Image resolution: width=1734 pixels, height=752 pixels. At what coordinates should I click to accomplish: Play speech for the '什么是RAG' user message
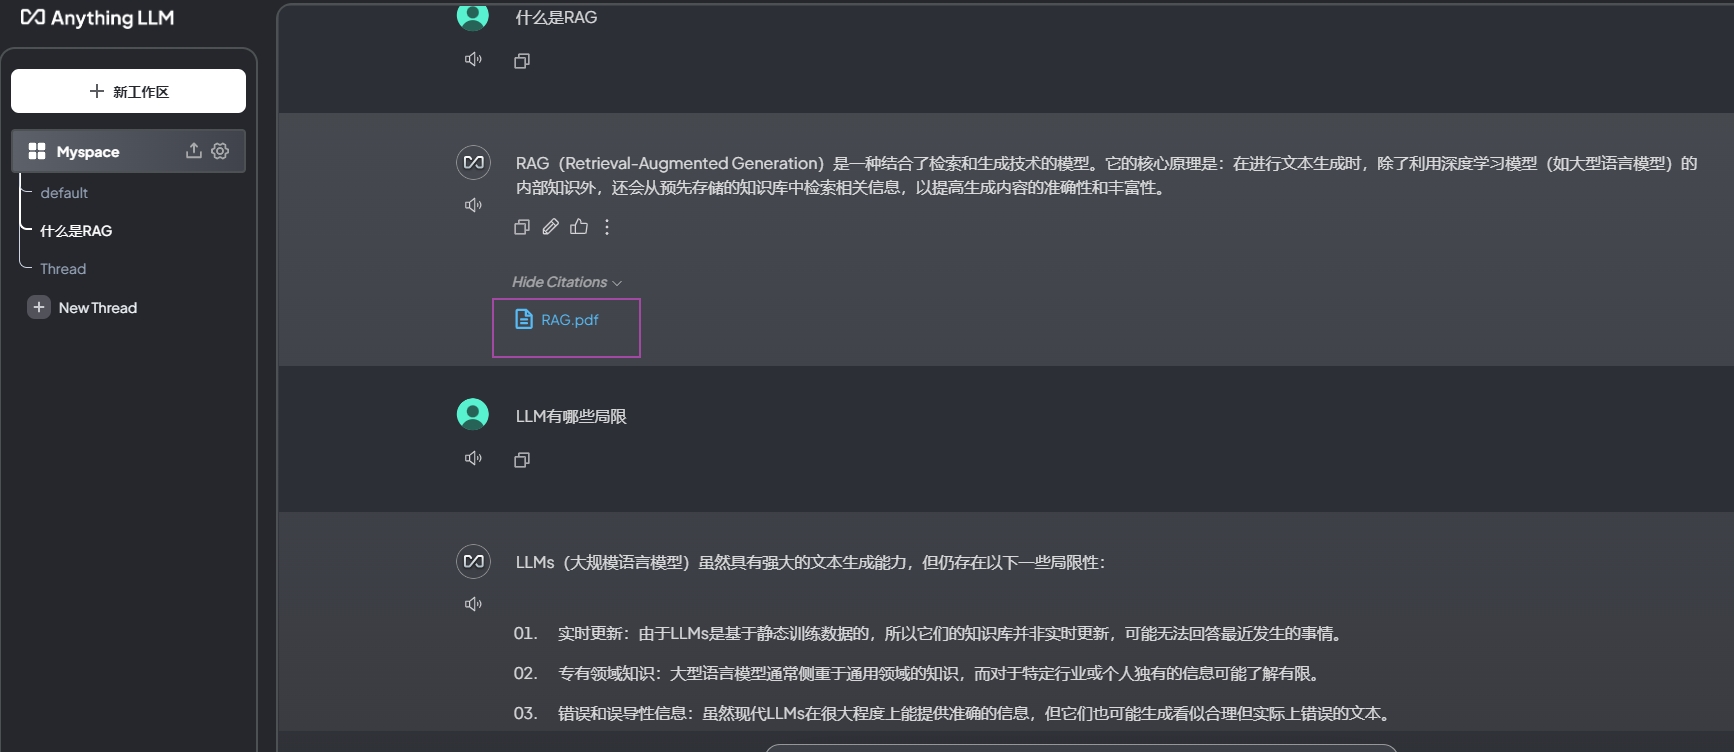coord(473,60)
